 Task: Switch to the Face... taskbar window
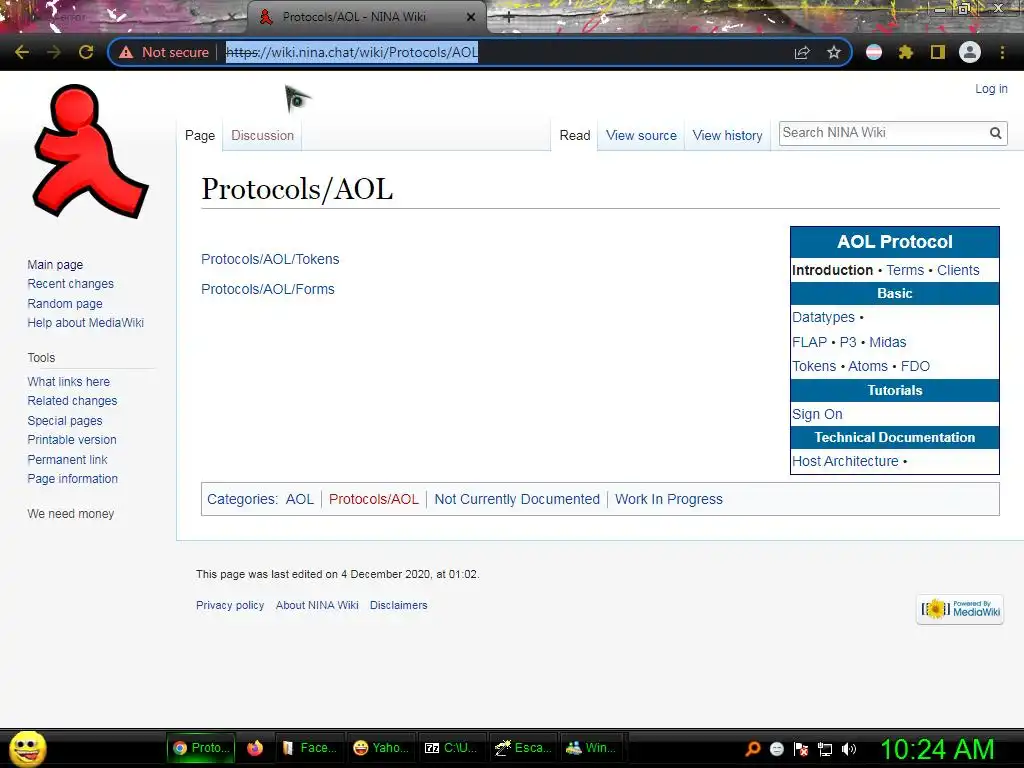click(309, 748)
